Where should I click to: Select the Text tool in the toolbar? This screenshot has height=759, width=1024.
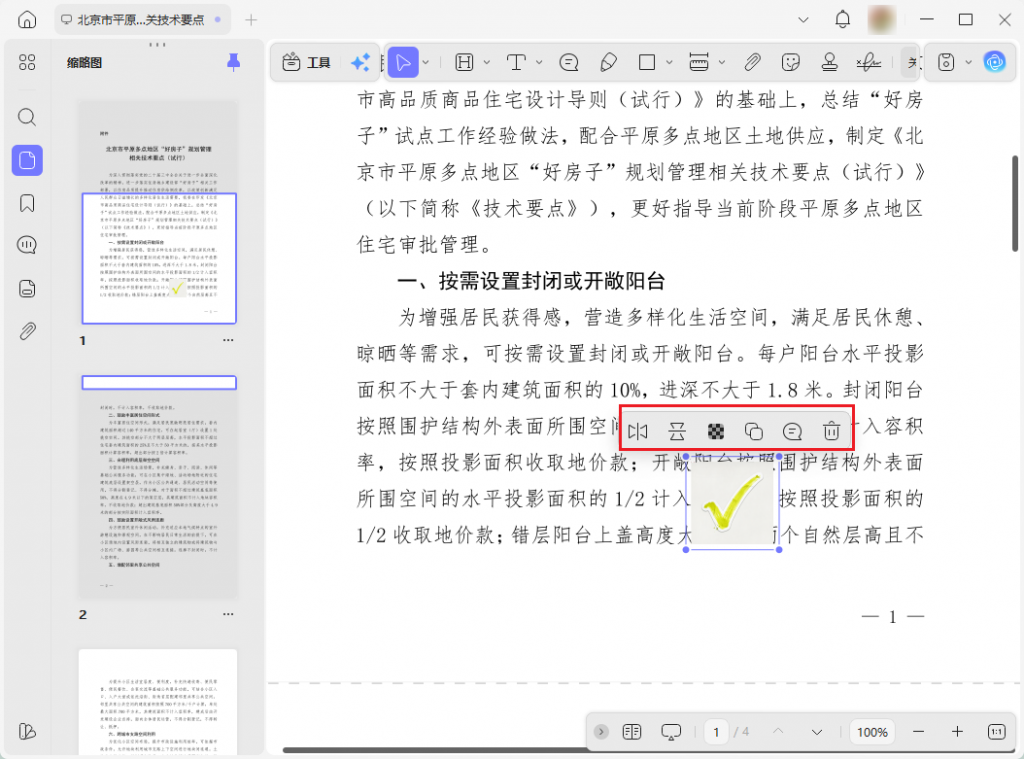coord(517,62)
